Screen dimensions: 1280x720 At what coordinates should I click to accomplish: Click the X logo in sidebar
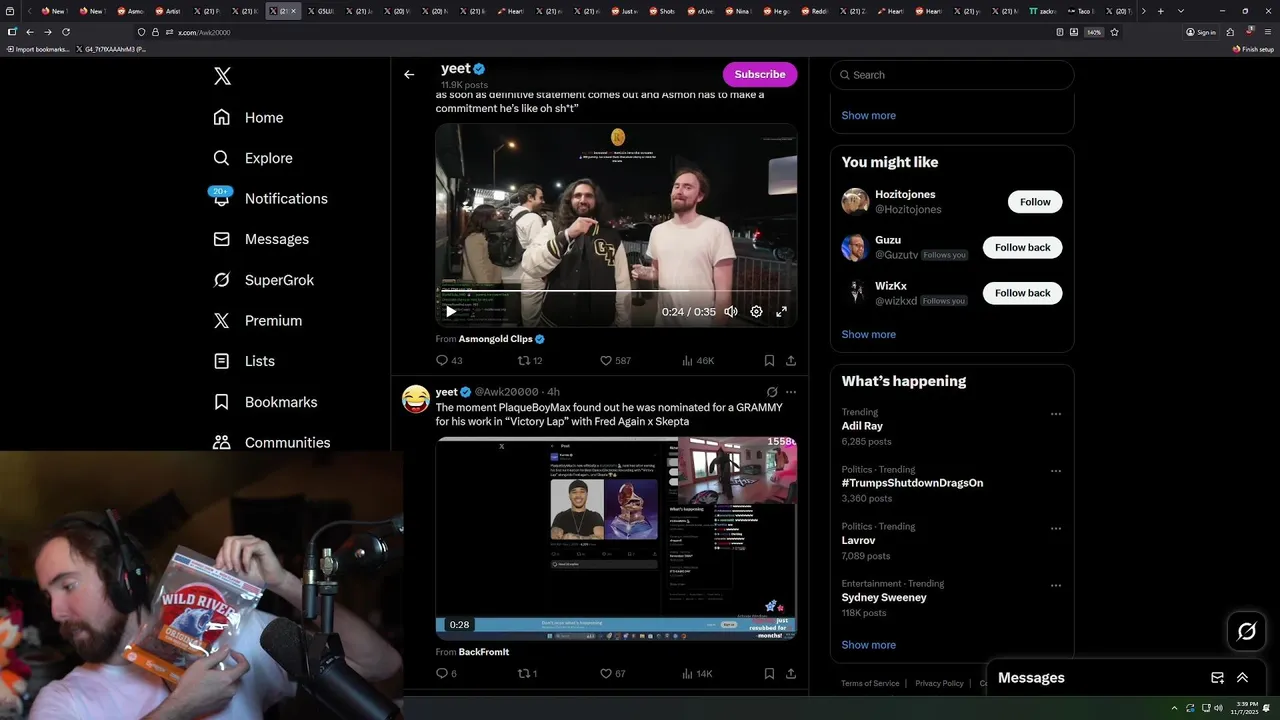tap(222, 76)
